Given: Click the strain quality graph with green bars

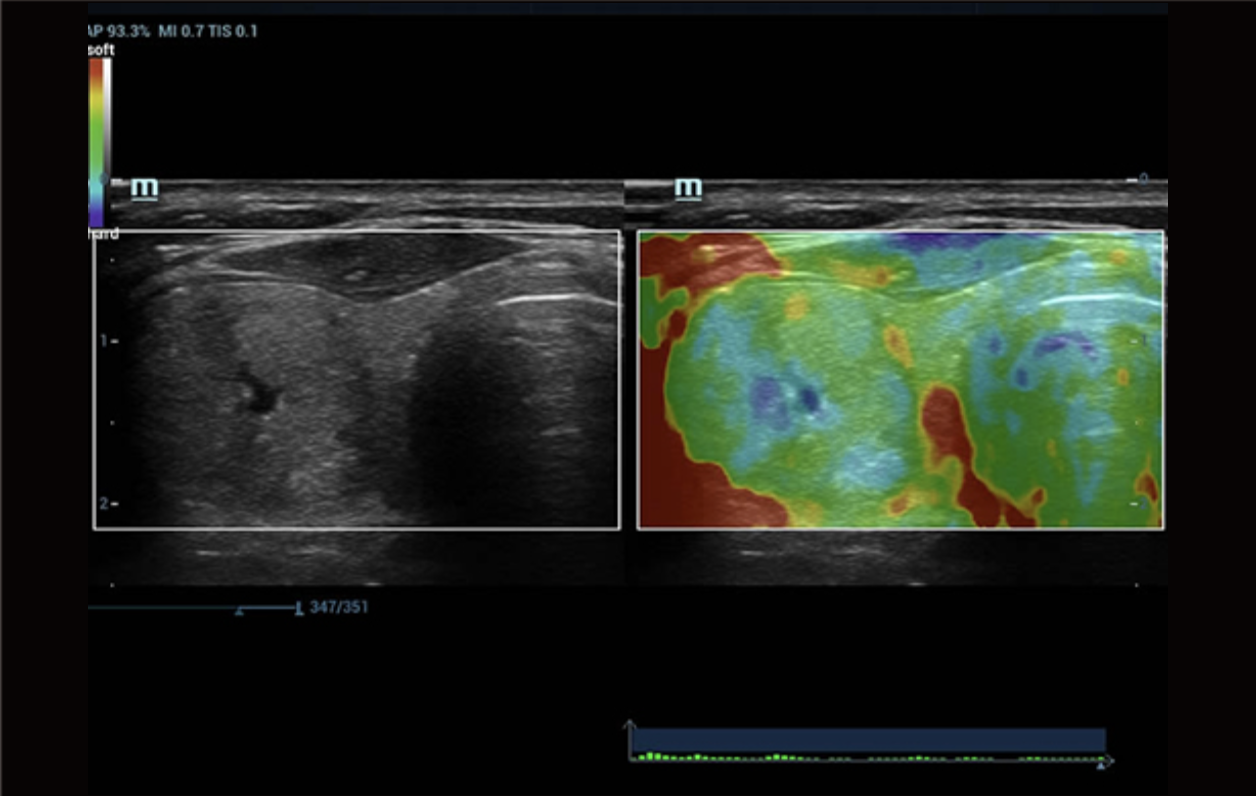Looking at the screenshot, I should 868,743.
